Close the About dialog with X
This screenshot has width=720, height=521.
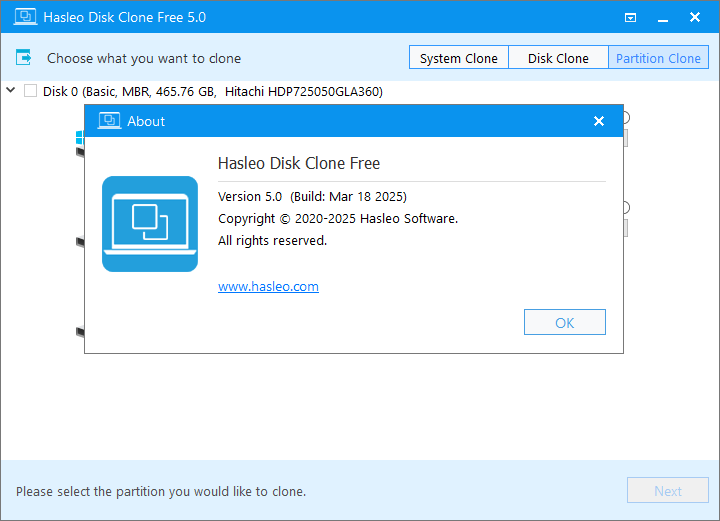click(x=599, y=121)
